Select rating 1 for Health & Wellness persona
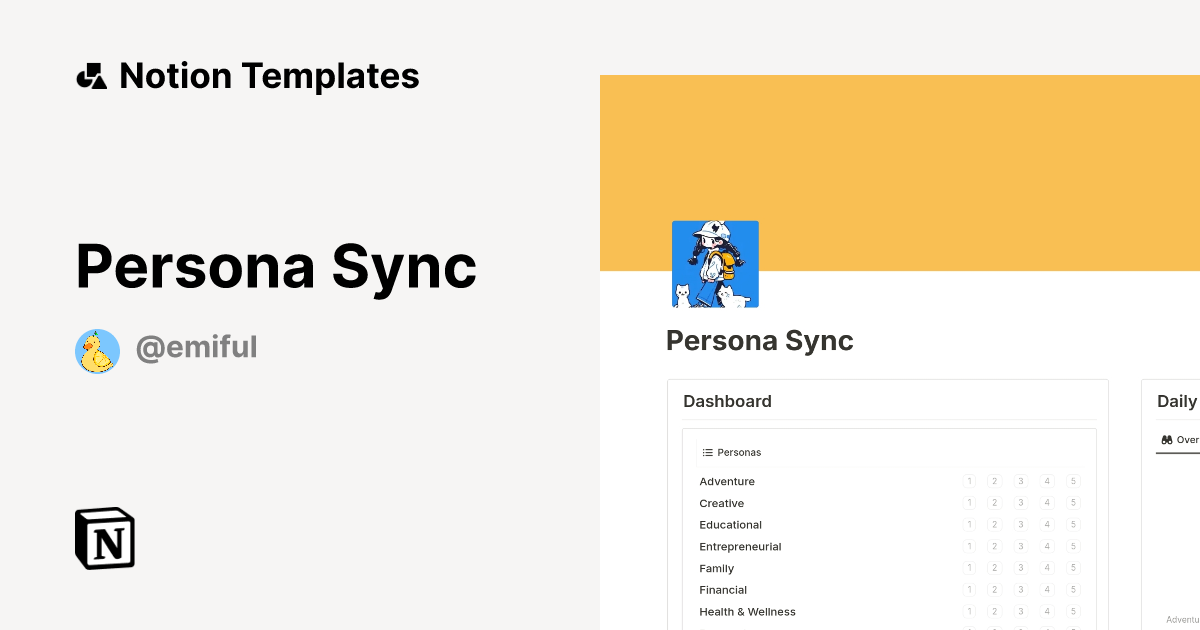The width and height of the screenshot is (1200, 630). pyautogui.click(x=969, y=611)
